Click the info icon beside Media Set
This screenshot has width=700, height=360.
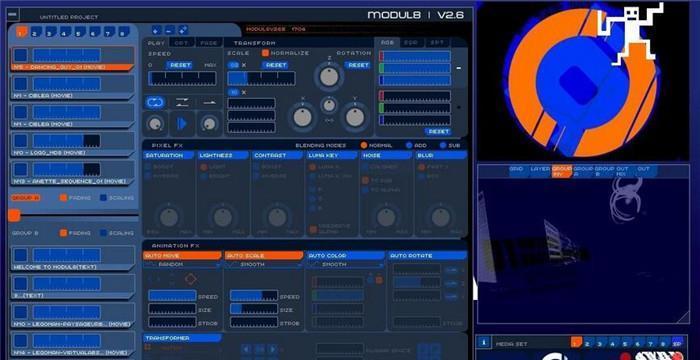click(x=483, y=343)
